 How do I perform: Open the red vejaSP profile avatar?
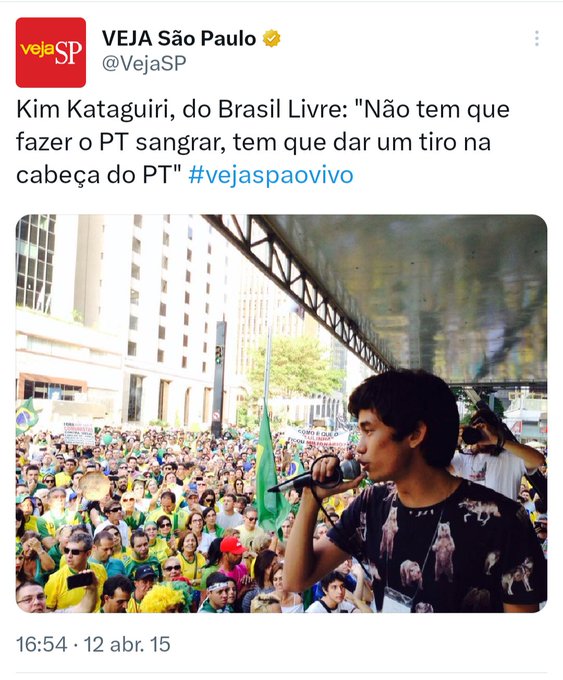[51, 52]
